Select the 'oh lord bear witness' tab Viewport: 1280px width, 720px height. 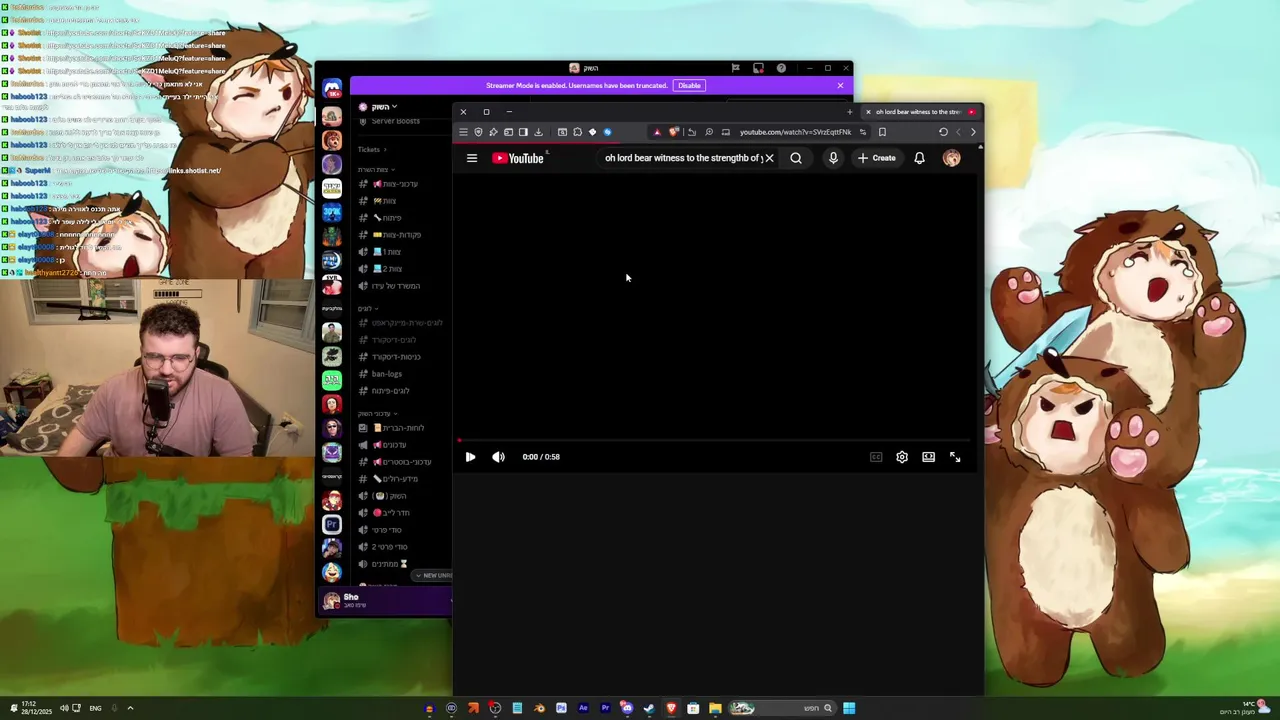(x=920, y=112)
